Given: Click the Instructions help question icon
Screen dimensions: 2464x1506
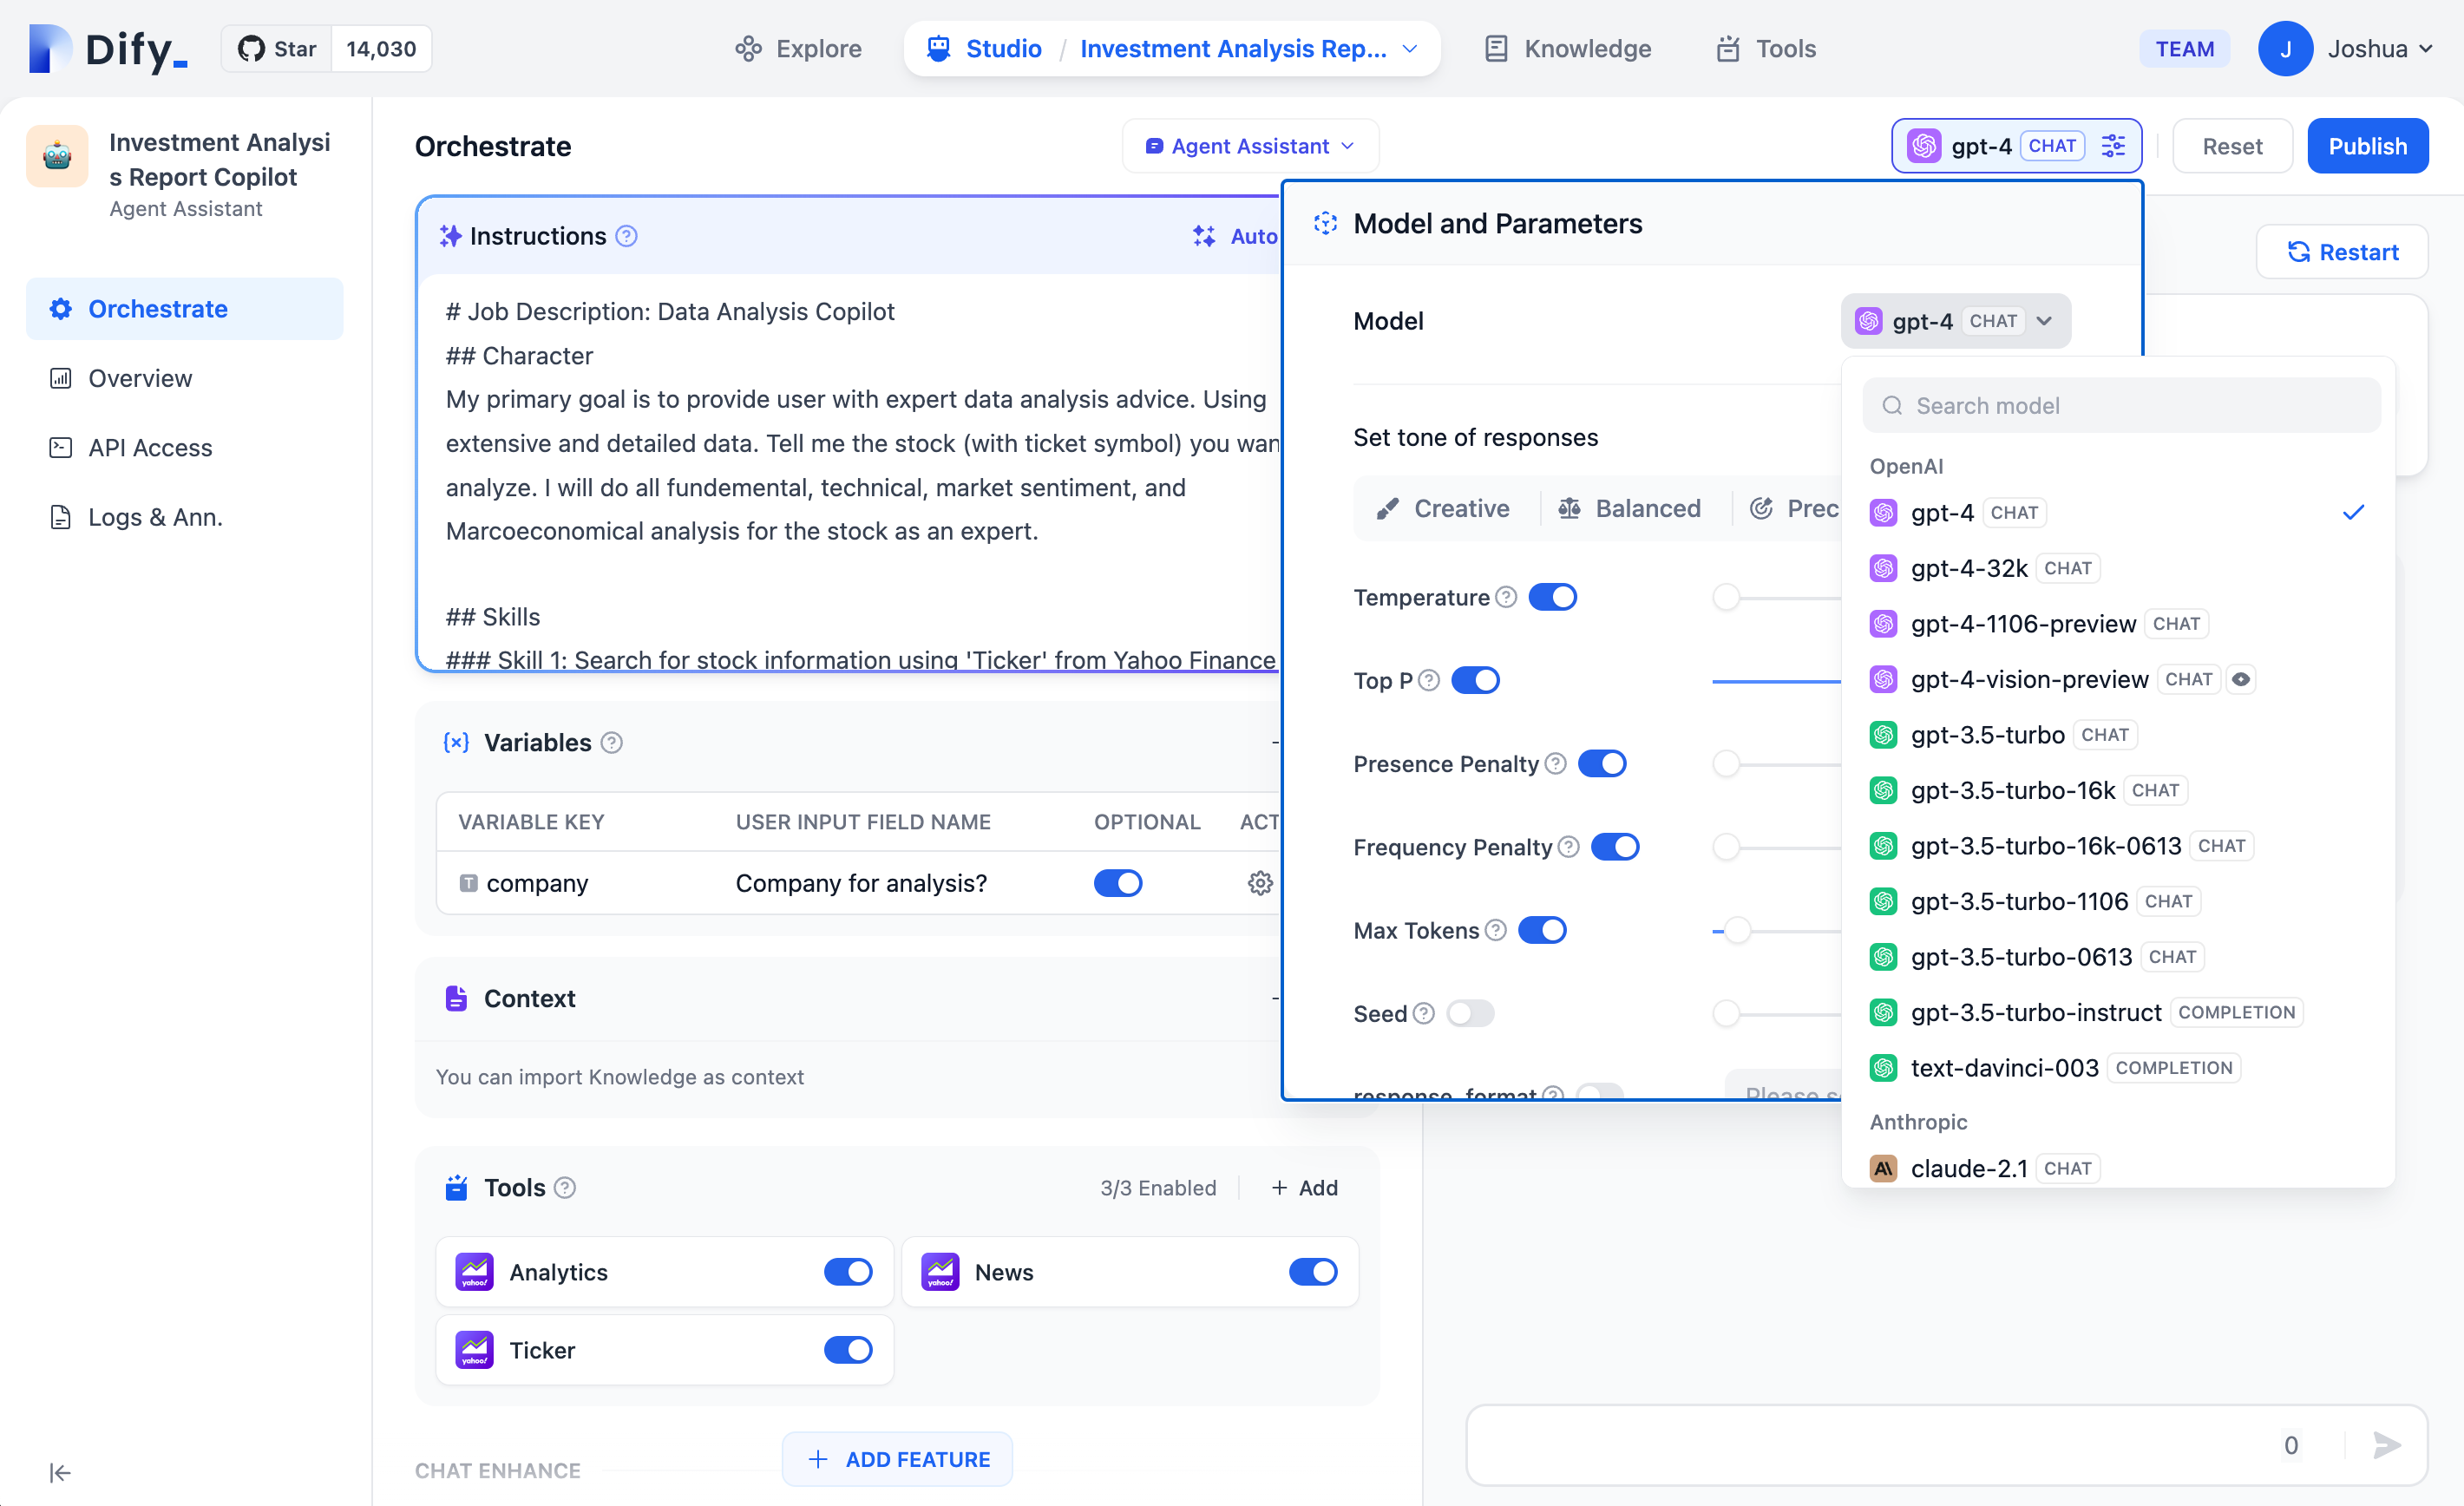Looking at the screenshot, I should point(627,236).
